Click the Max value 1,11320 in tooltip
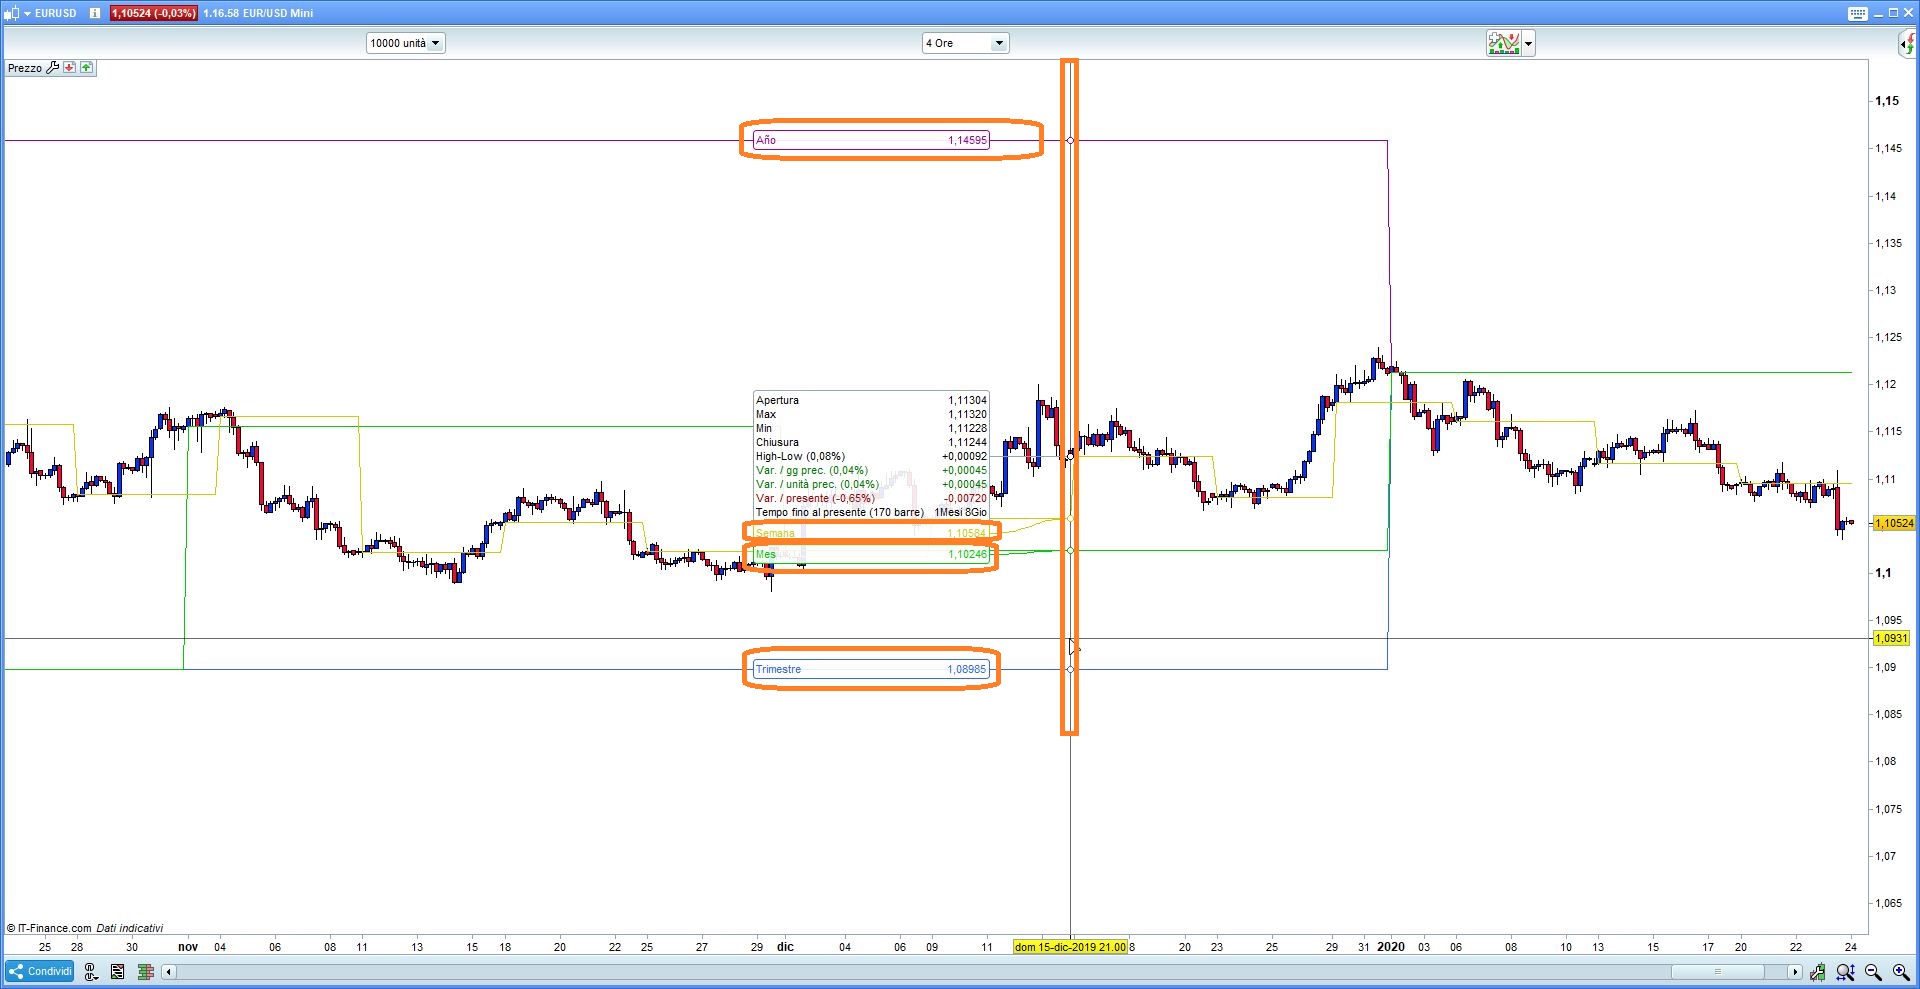Image resolution: width=1920 pixels, height=989 pixels. 967,414
